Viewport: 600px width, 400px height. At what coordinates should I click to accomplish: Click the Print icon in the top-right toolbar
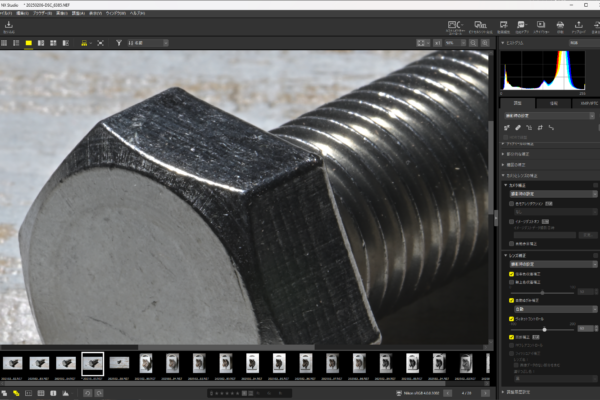point(560,26)
